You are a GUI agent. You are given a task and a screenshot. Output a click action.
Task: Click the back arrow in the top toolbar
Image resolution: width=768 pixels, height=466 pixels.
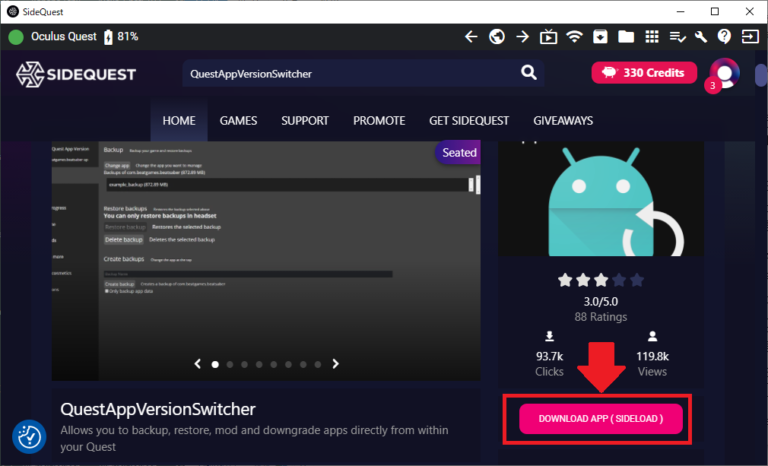[x=472, y=37]
